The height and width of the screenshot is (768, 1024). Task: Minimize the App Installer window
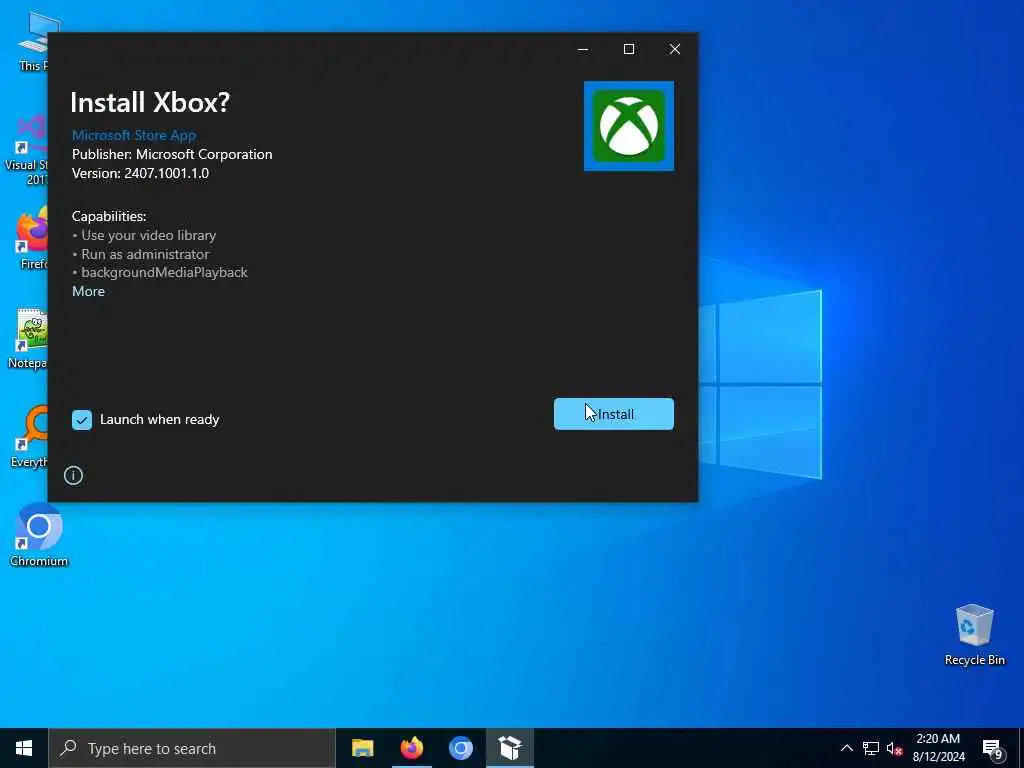click(x=583, y=49)
